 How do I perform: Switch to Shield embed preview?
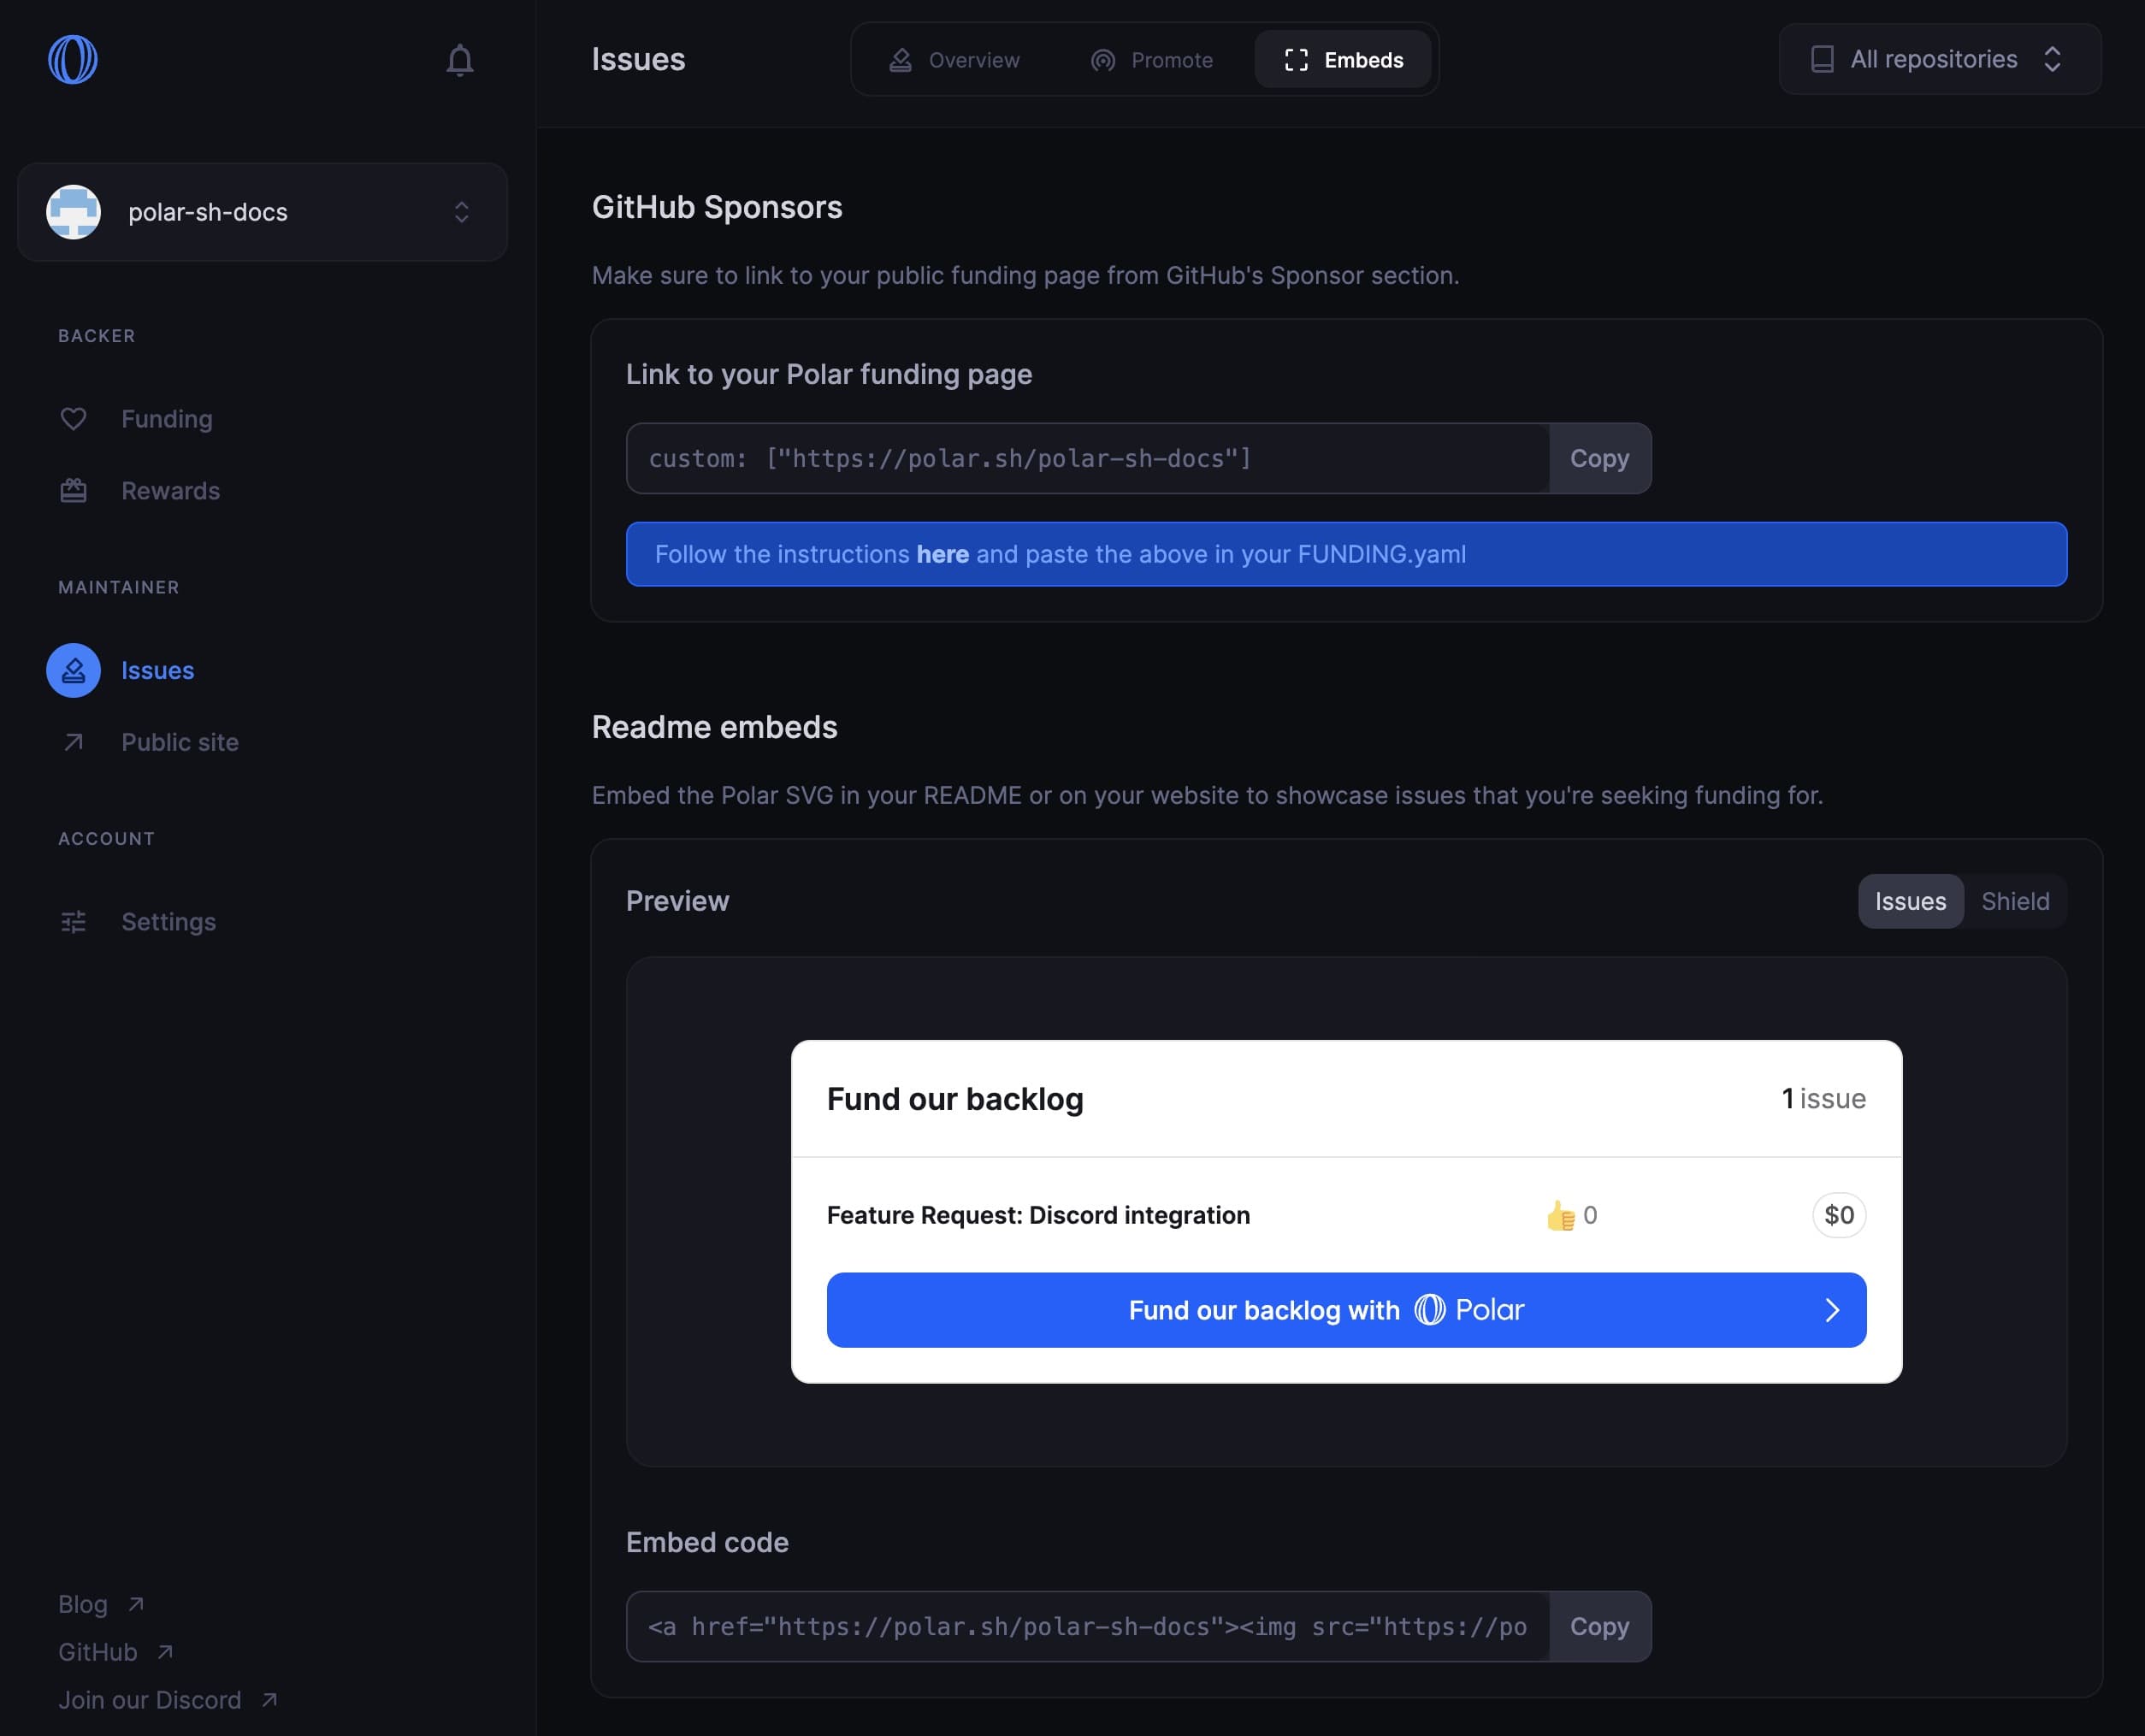[x=2016, y=900]
